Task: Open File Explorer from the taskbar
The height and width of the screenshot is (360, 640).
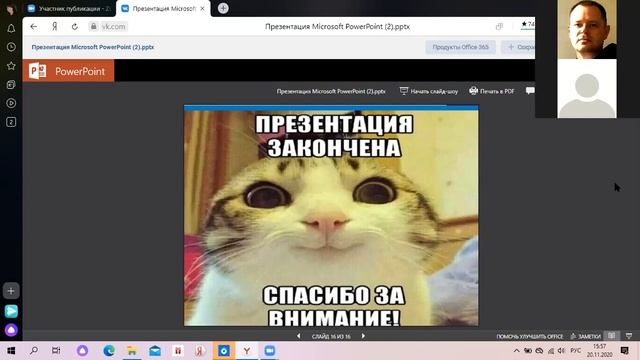Action: (x=131, y=351)
